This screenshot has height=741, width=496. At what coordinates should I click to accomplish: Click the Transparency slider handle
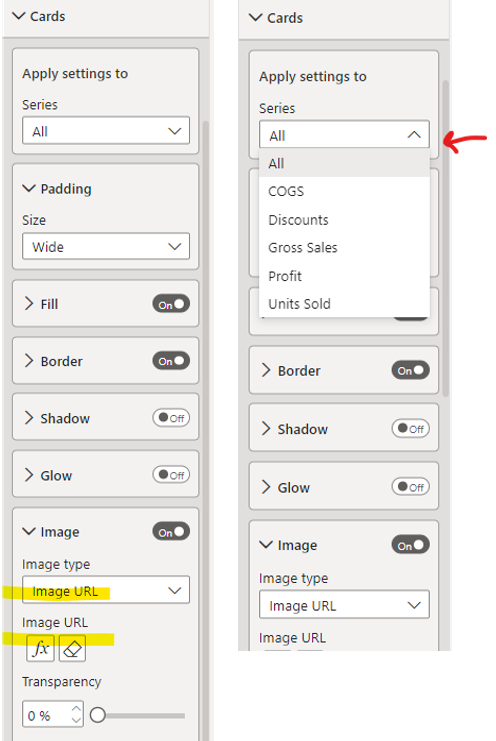pos(98,715)
